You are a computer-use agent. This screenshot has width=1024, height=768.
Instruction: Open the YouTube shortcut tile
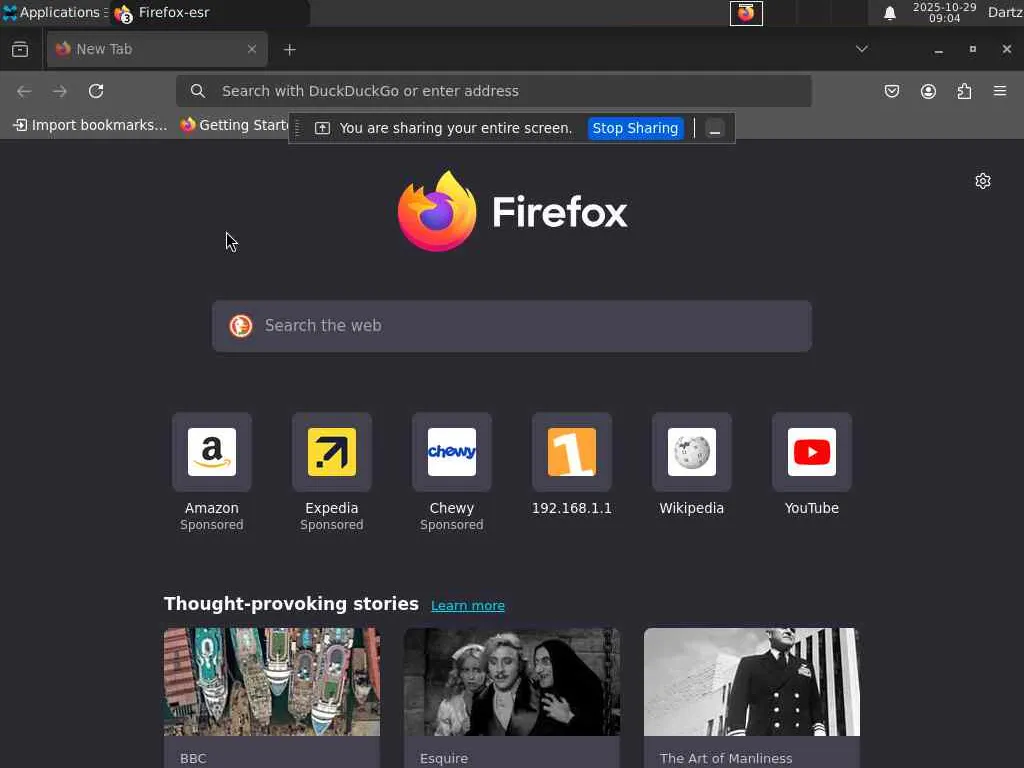pos(812,452)
